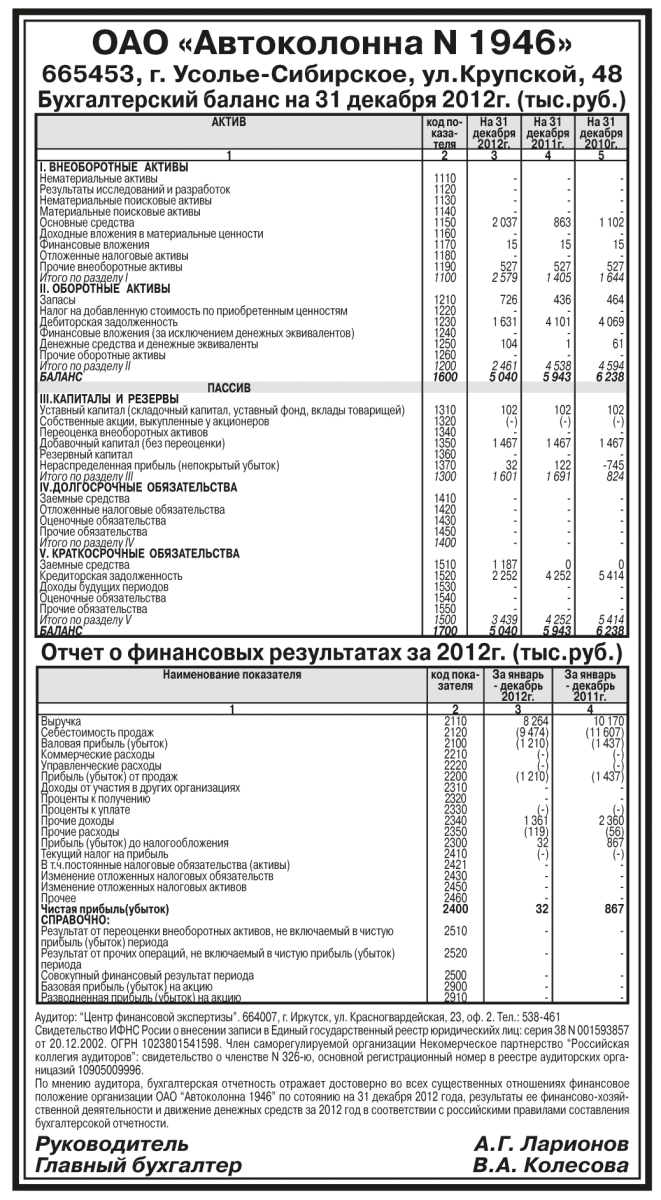Click the heading Отчет о финансовых результатах за 2012г.
Image resolution: width=661 pixels, height=1200 pixels.
pos(330,653)
